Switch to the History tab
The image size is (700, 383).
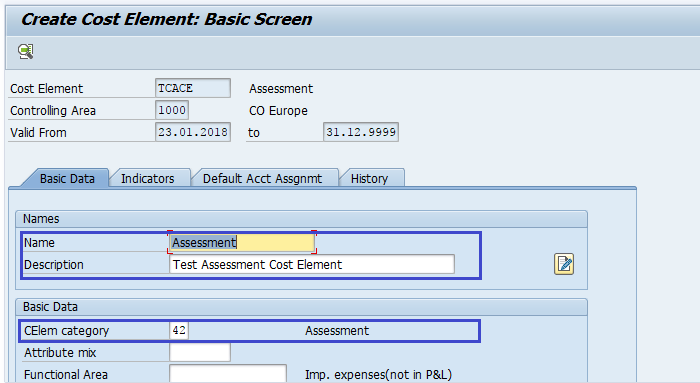pyautogui.click(x=370, y=179)
